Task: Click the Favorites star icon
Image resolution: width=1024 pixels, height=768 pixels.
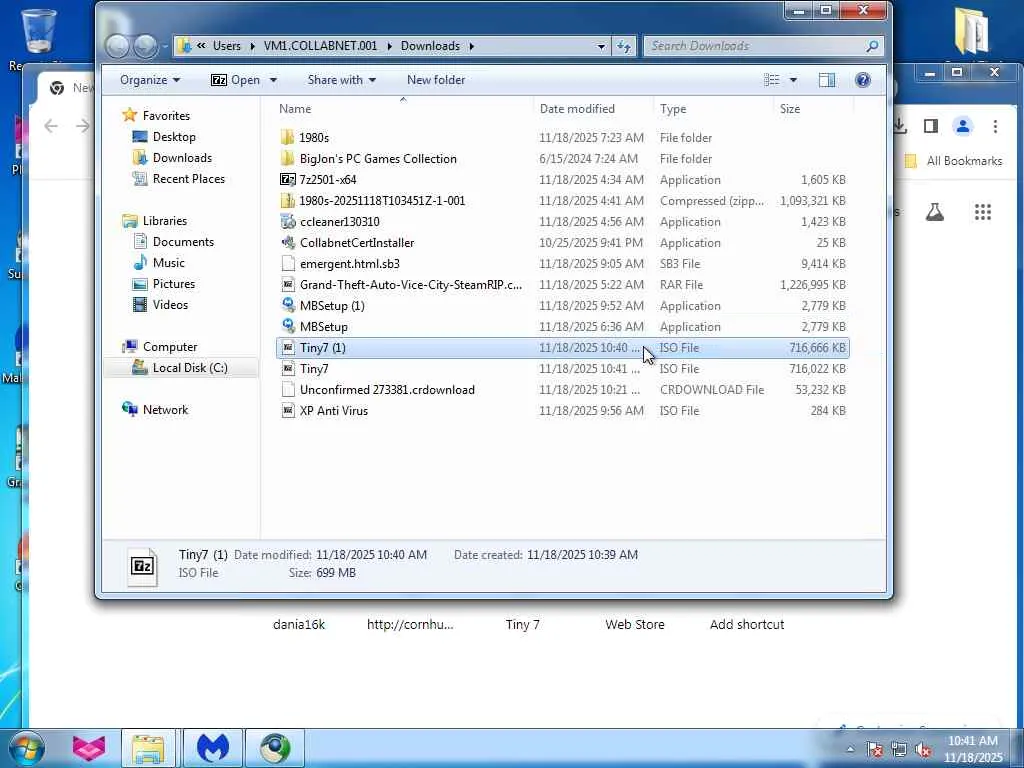Action: [130, 115]
